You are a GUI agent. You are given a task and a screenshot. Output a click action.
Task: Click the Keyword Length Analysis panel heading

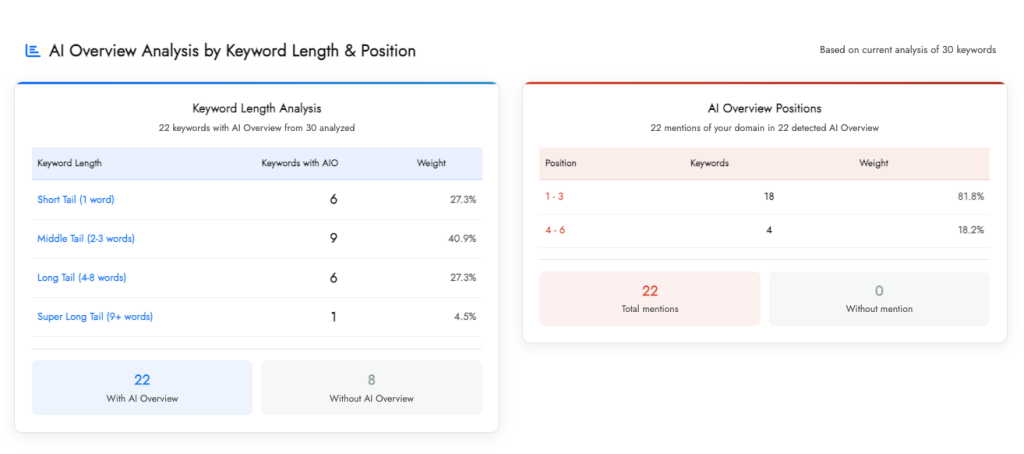tap(256, 108)
